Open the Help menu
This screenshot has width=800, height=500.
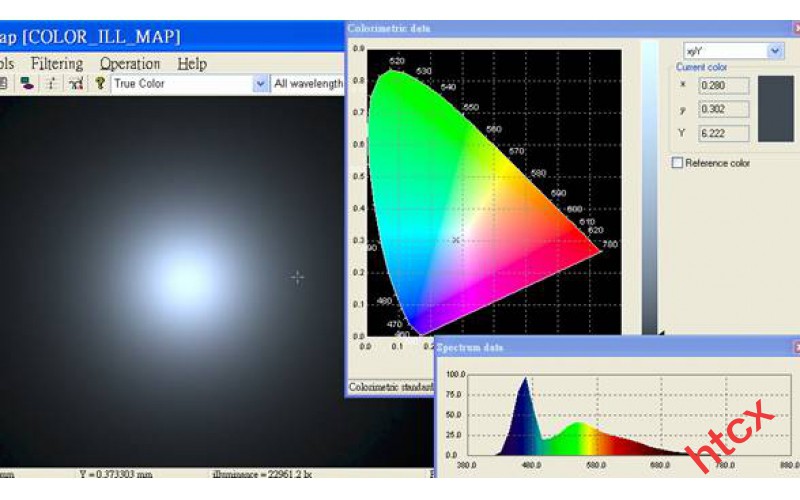192,63
